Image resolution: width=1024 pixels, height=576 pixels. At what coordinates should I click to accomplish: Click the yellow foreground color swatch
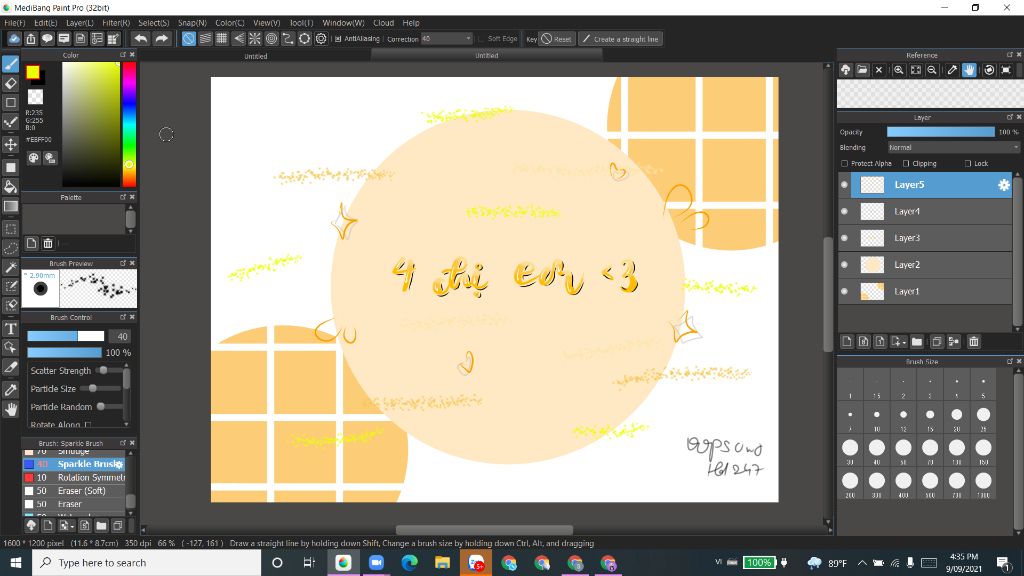[33, 72]
